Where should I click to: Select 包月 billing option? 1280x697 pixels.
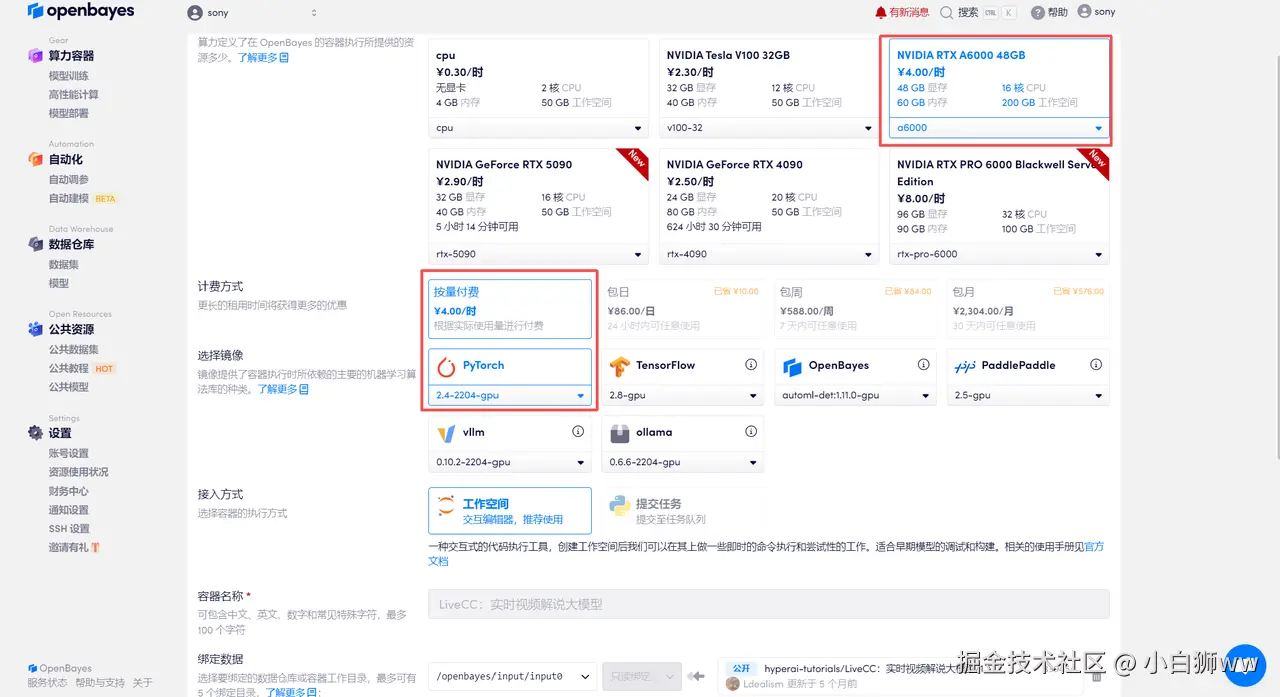click(1028, 310)
